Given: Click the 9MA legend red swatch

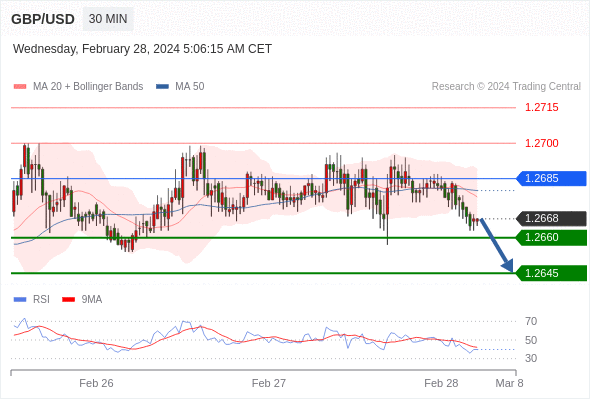Looking at the screenshot, I should pyautogui.click(x=68, y=300).
